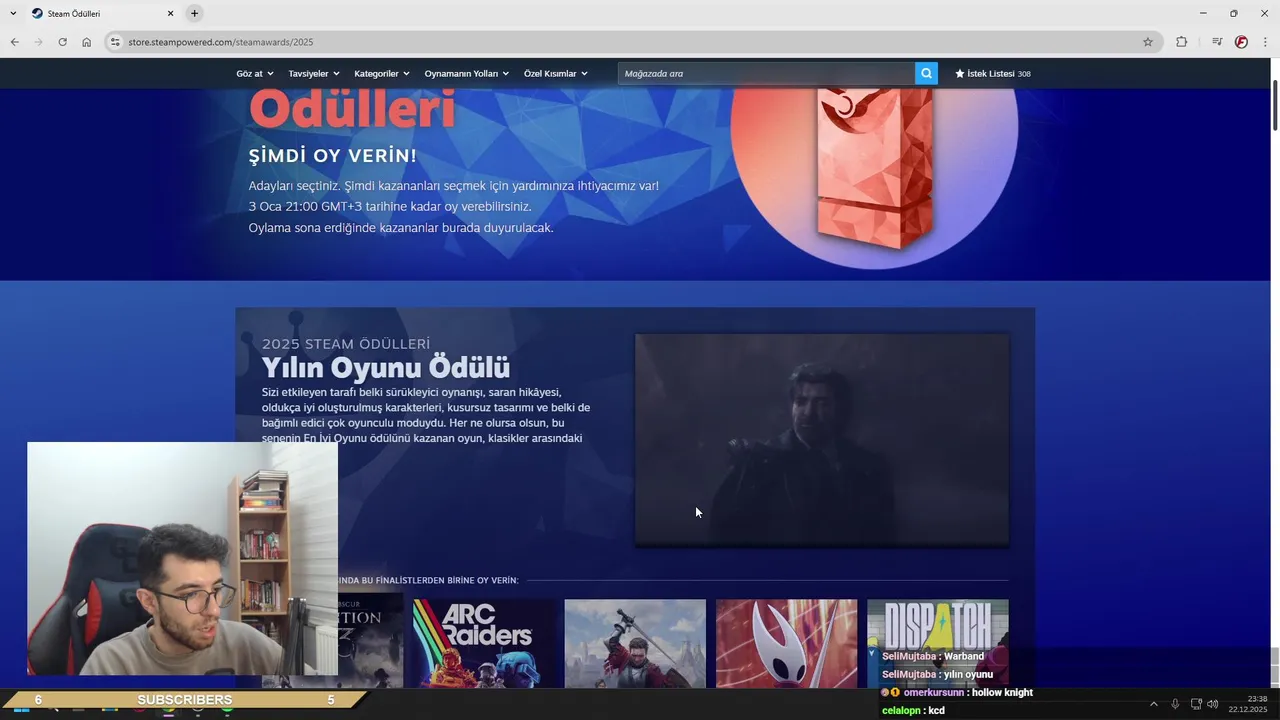Click the SeliMujtaba yılın oyunu chat message
The height and width of the screenshot is (720, 1280).
[937, 674]
